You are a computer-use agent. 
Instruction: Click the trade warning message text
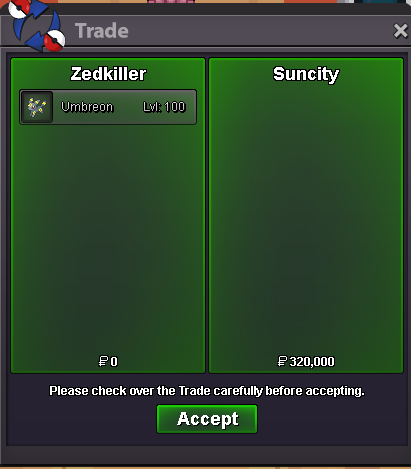click(207, 391)
